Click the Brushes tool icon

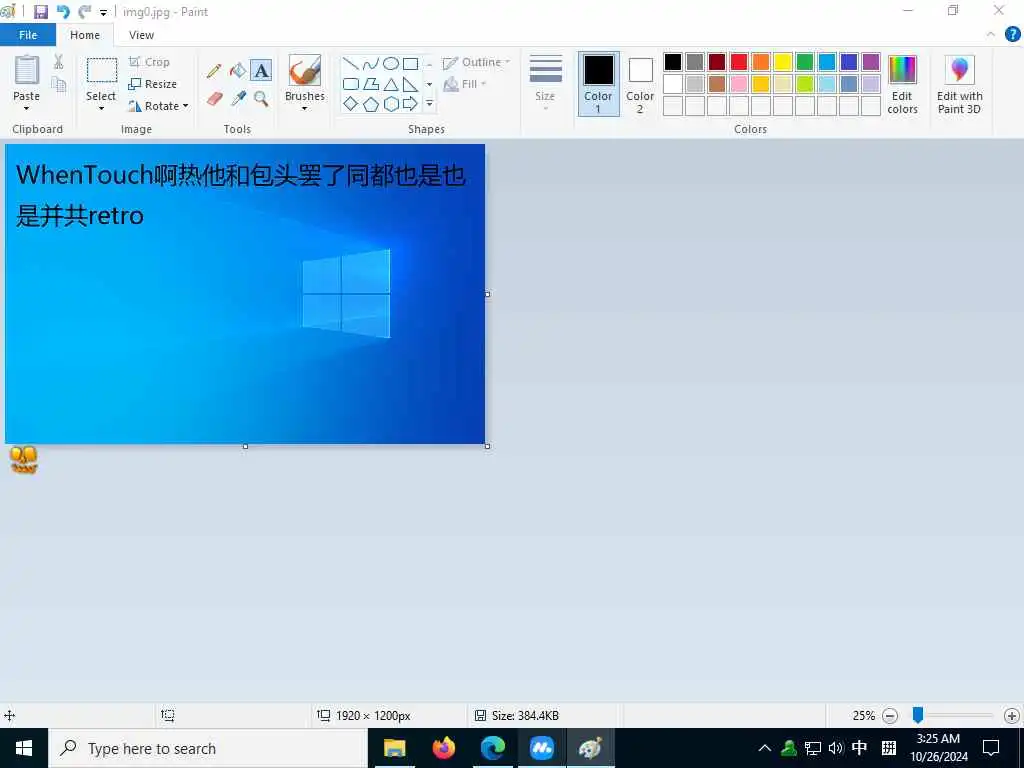[x=305, y=71]
